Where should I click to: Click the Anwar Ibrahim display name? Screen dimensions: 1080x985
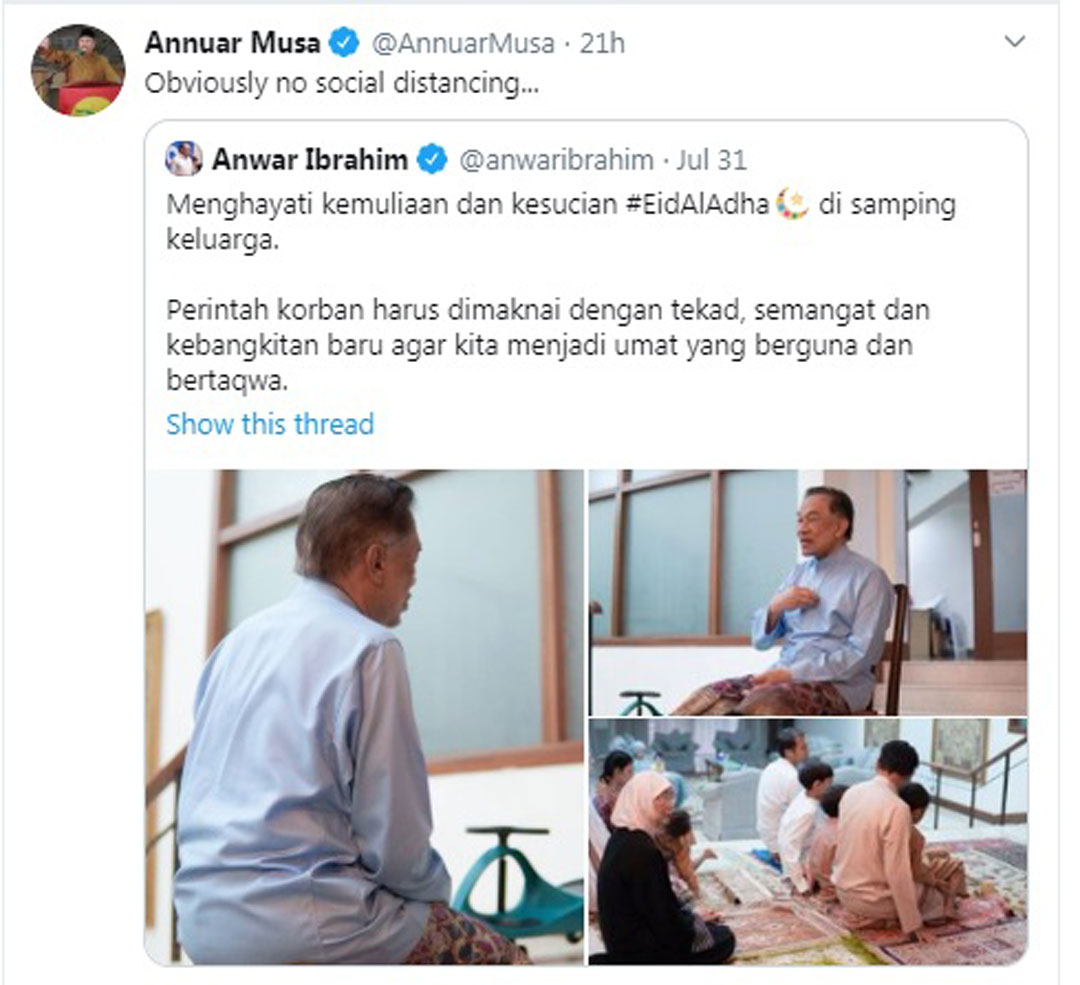coord(310,160)
